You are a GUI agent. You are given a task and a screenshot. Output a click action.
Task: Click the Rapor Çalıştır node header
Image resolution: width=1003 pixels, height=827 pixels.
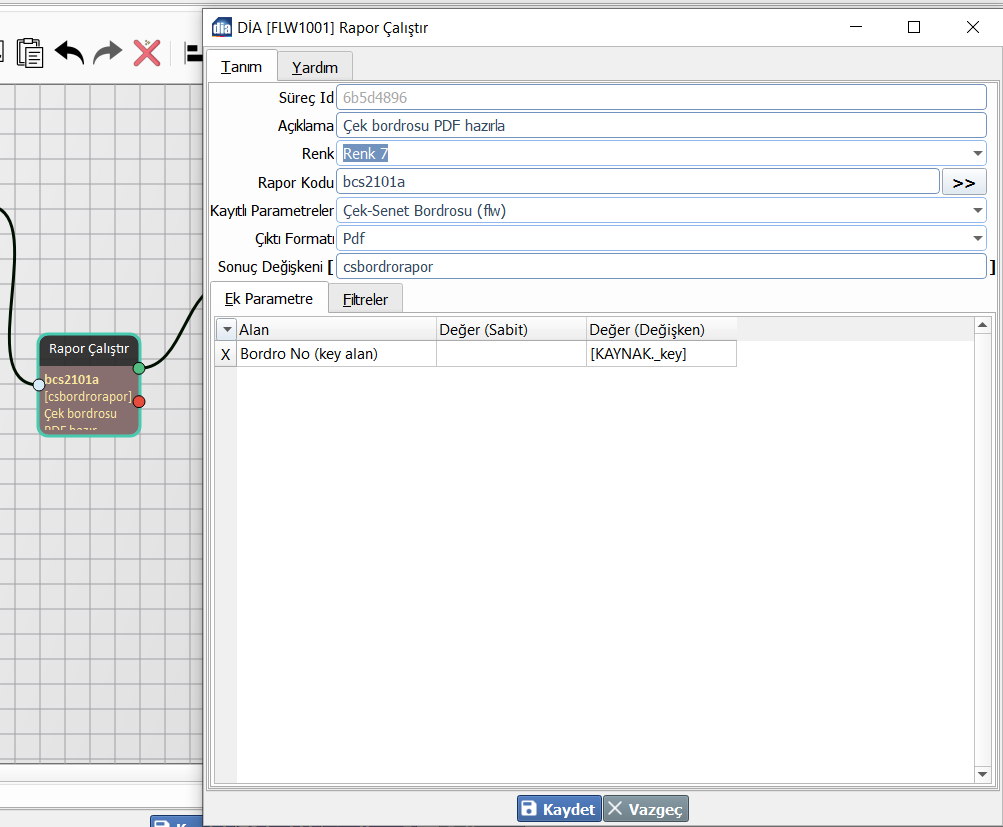pos(89,349)
